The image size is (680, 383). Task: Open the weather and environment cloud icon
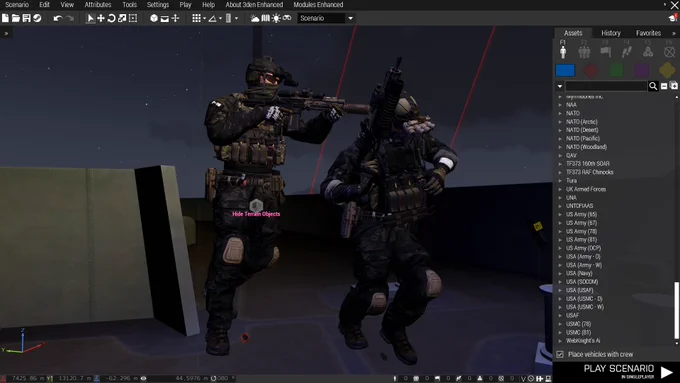pos(255,18)
